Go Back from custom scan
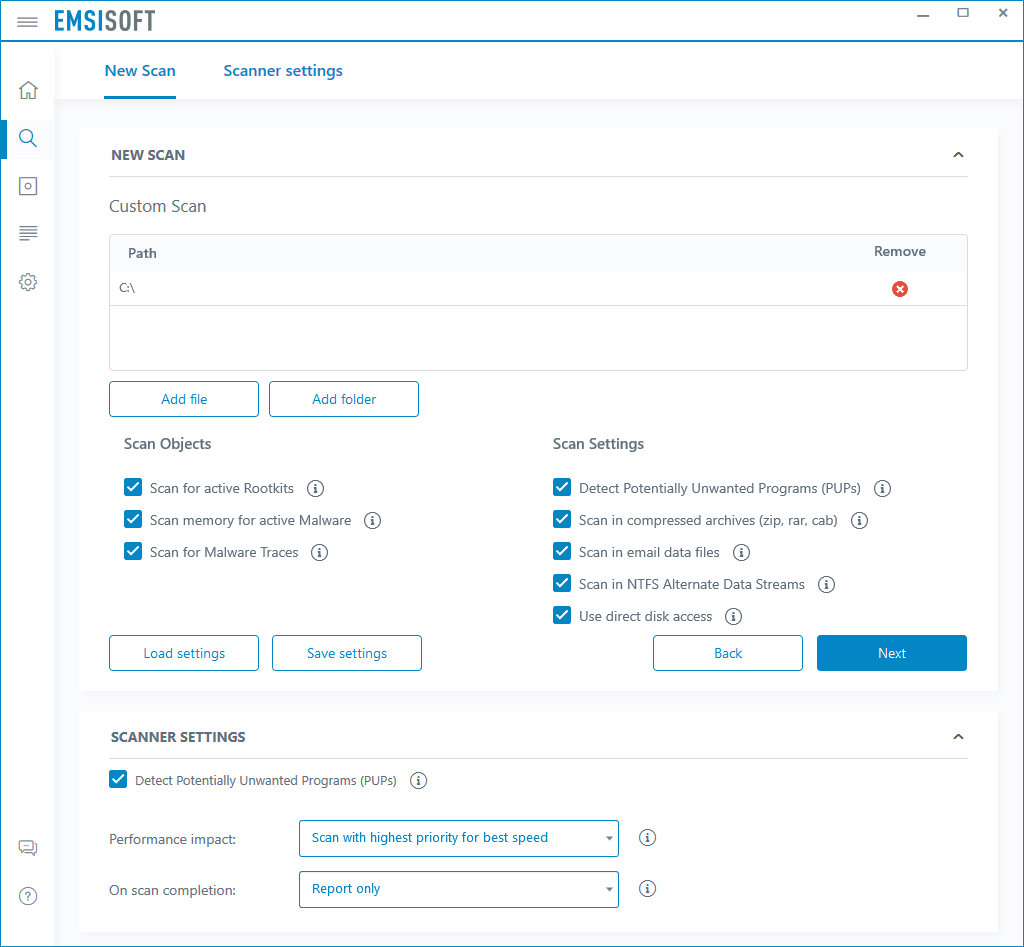This screenshot has width=1024, height=947. click(x=728, y=653)
